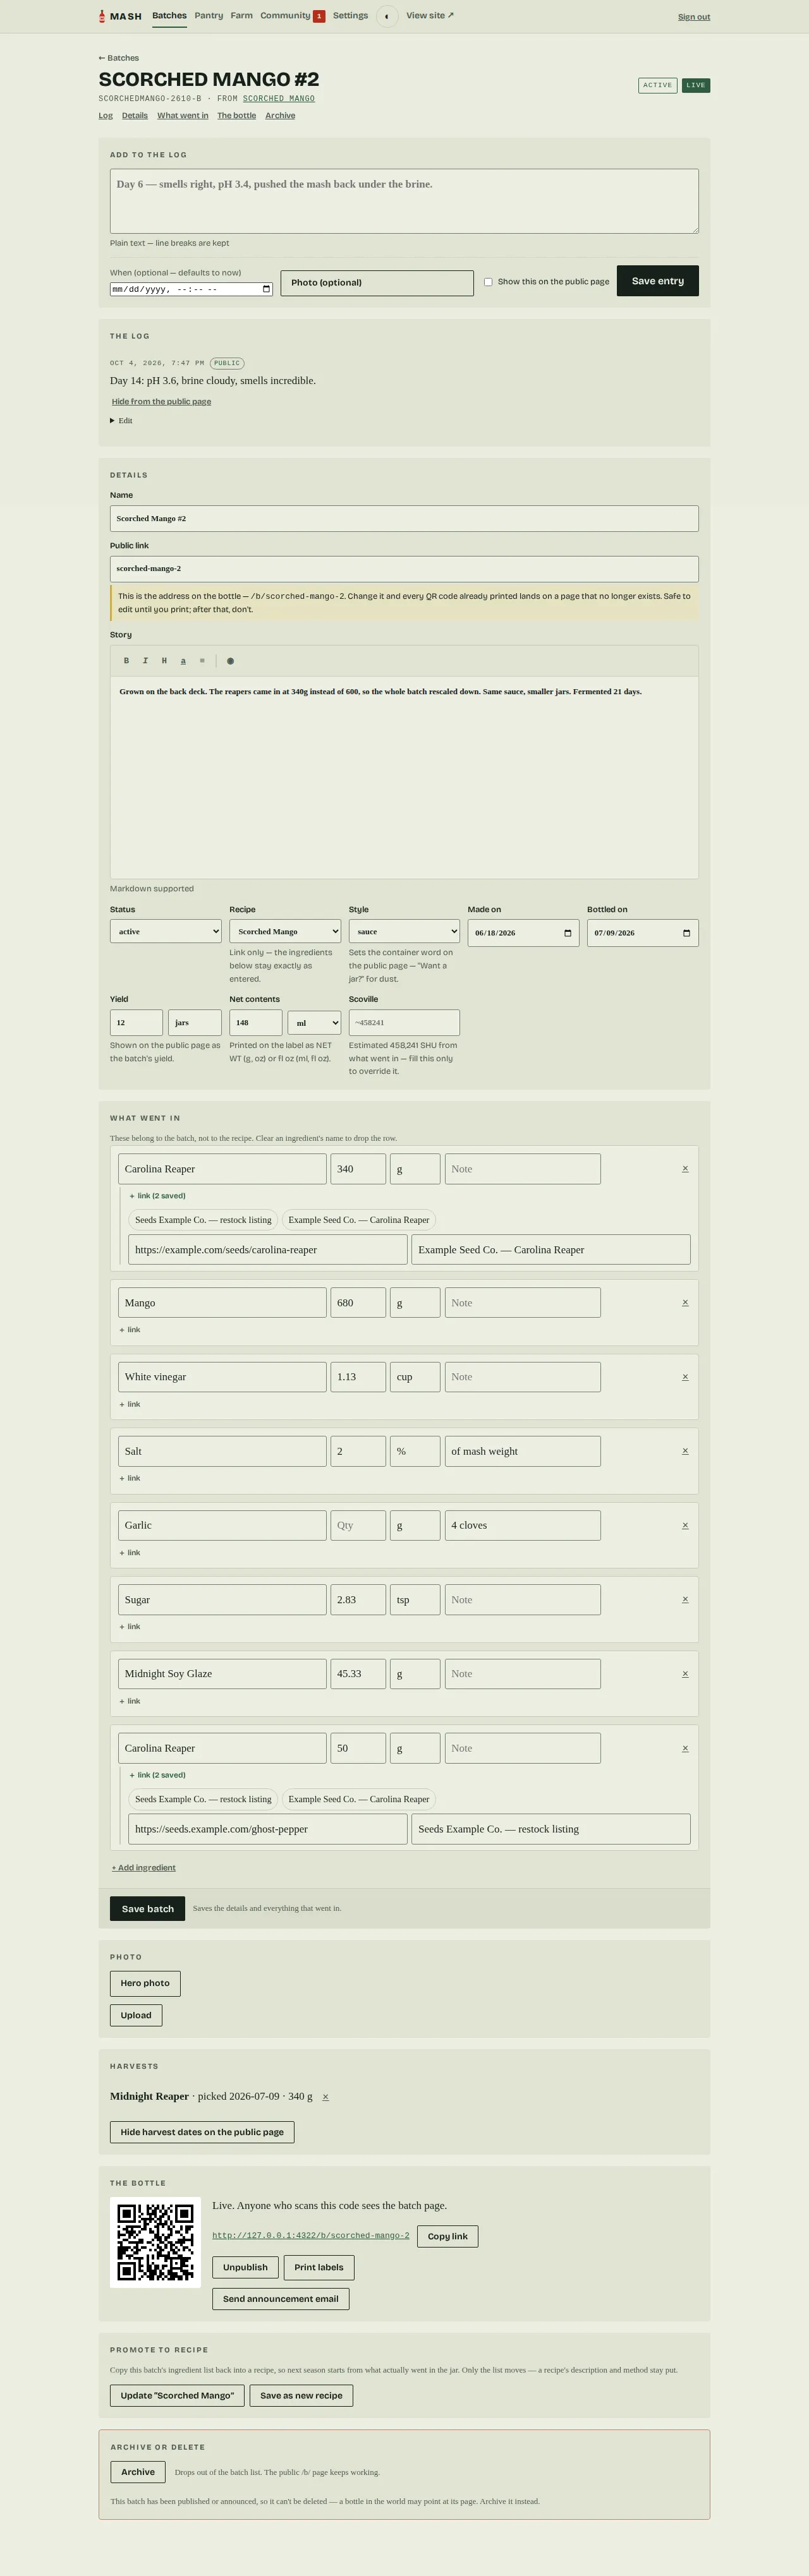Viewport: 809px width, 2576px height.
Task: Open the Farm tab
Action: [242, 16]
